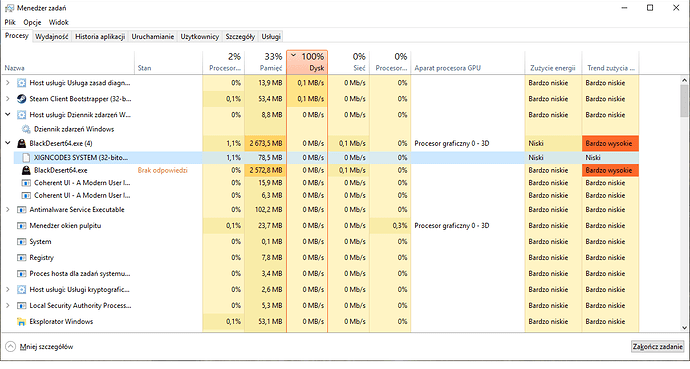Expand the Steam Client Bootstrapper entry
The height and width of the screenshot is (369, 690).
[7, 99]
